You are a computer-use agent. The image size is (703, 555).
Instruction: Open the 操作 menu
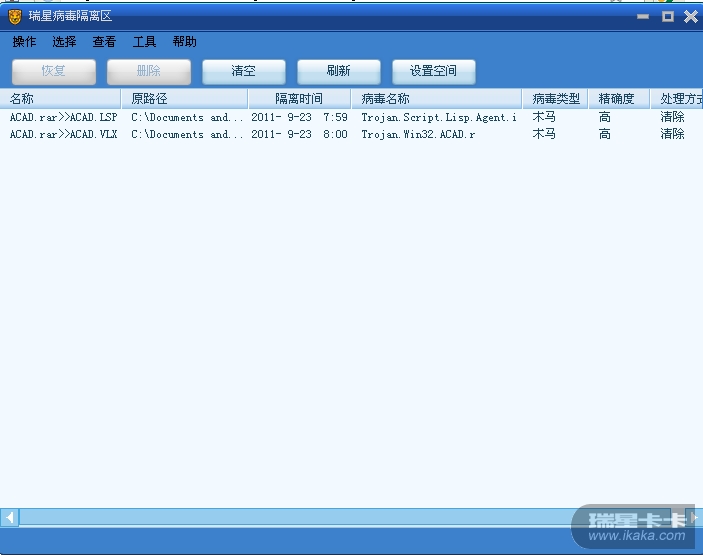[x=24, y=42]
